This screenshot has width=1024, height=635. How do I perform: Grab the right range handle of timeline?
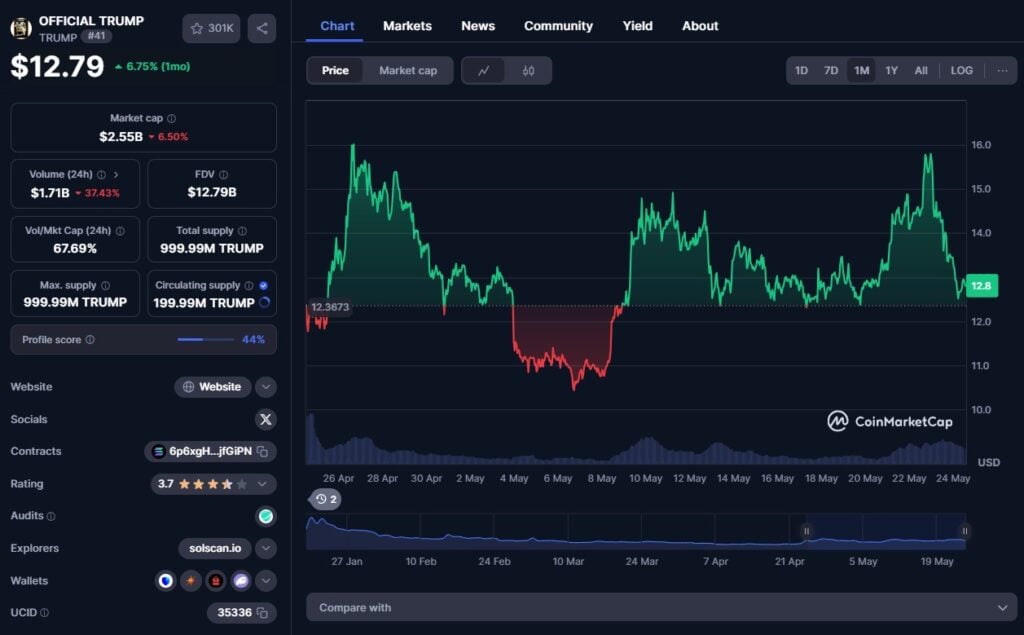click(965, 531)
